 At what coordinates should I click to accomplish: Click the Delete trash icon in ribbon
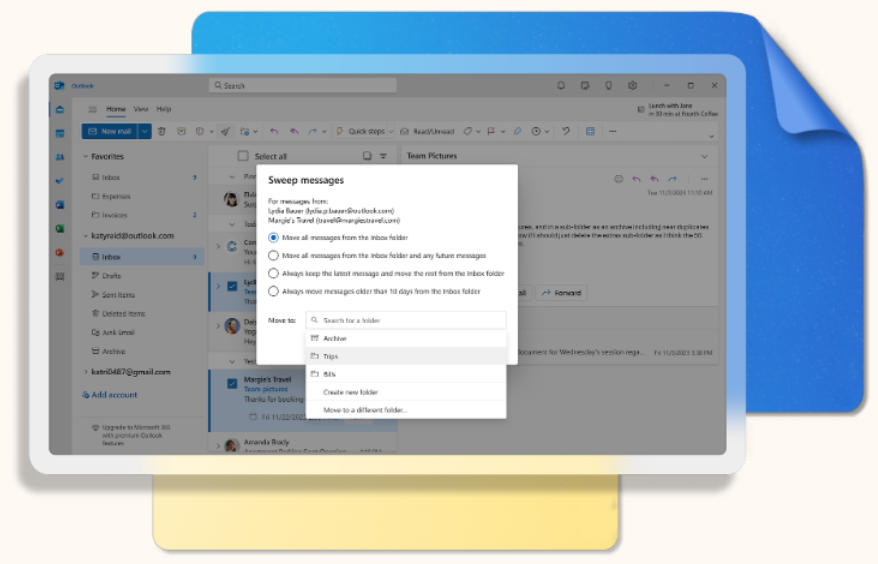(x=163, y=131)
